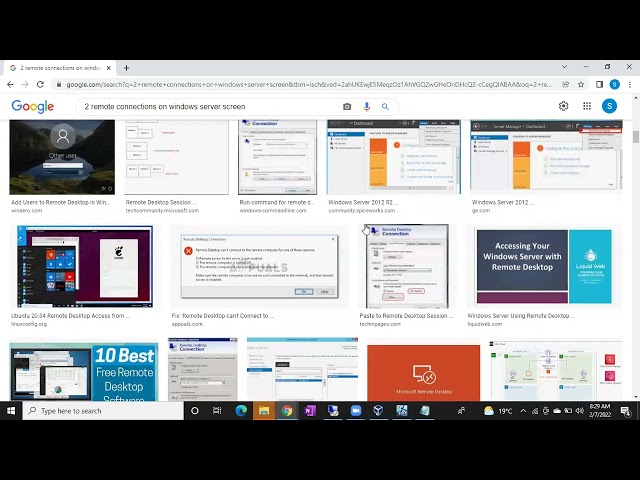The height and width of the screenshot is (480, 640).
Task: Open Ubuntu 20.04 Remote Desktop thumbnail
Action: point(85,266)
